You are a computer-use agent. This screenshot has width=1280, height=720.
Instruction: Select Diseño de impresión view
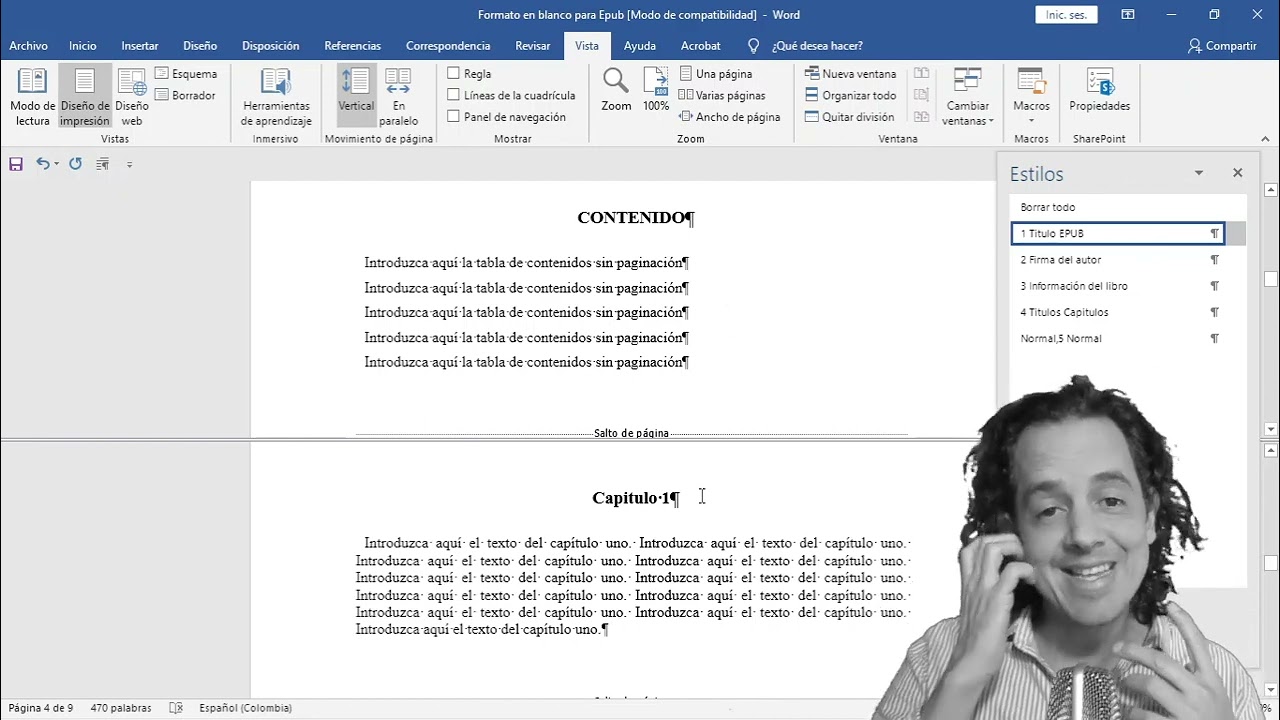pos(85,97)
